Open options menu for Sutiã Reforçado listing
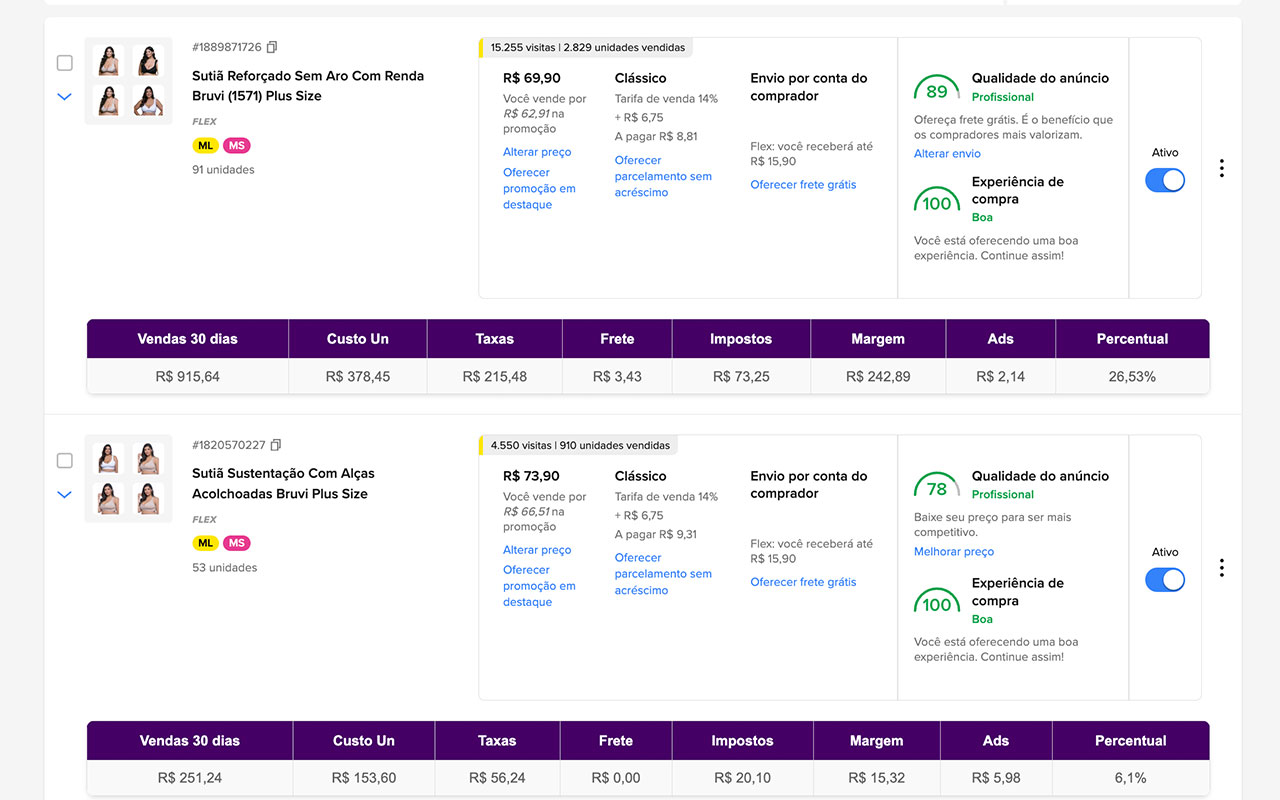Screen dimensions: 1280x800 pos(1221,168)
